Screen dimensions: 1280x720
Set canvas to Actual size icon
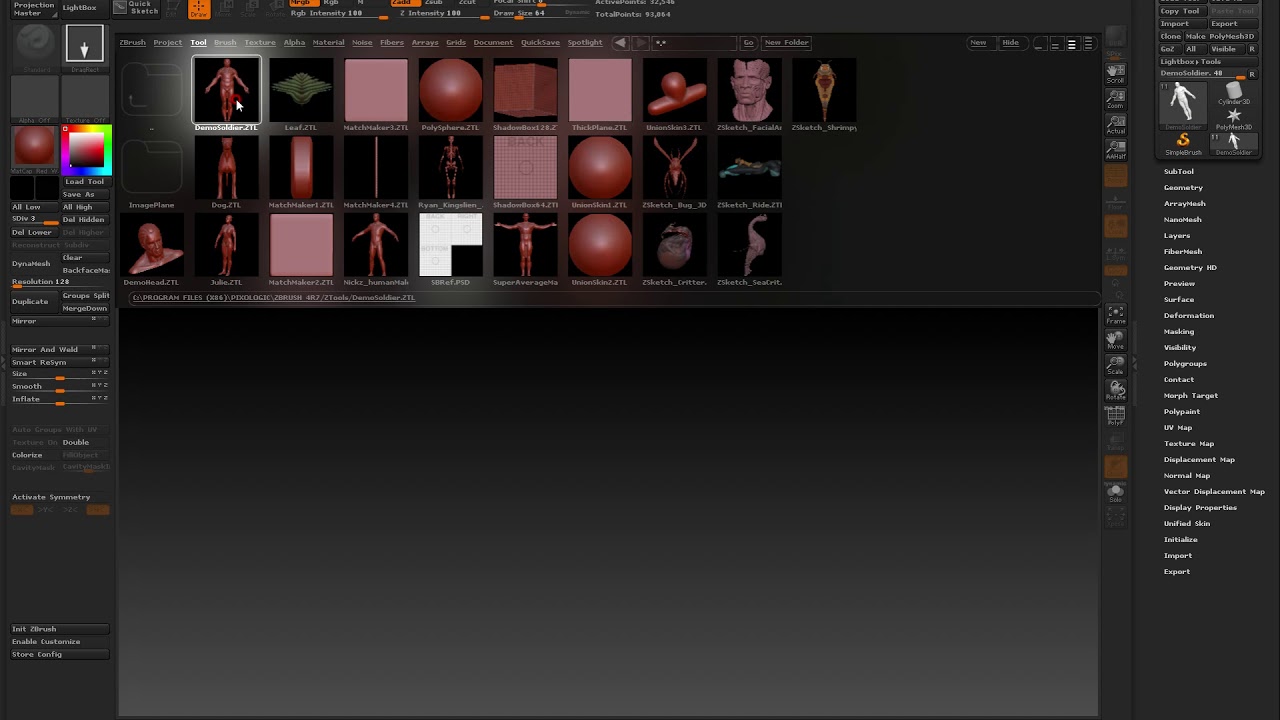[x=1115, y=125]
